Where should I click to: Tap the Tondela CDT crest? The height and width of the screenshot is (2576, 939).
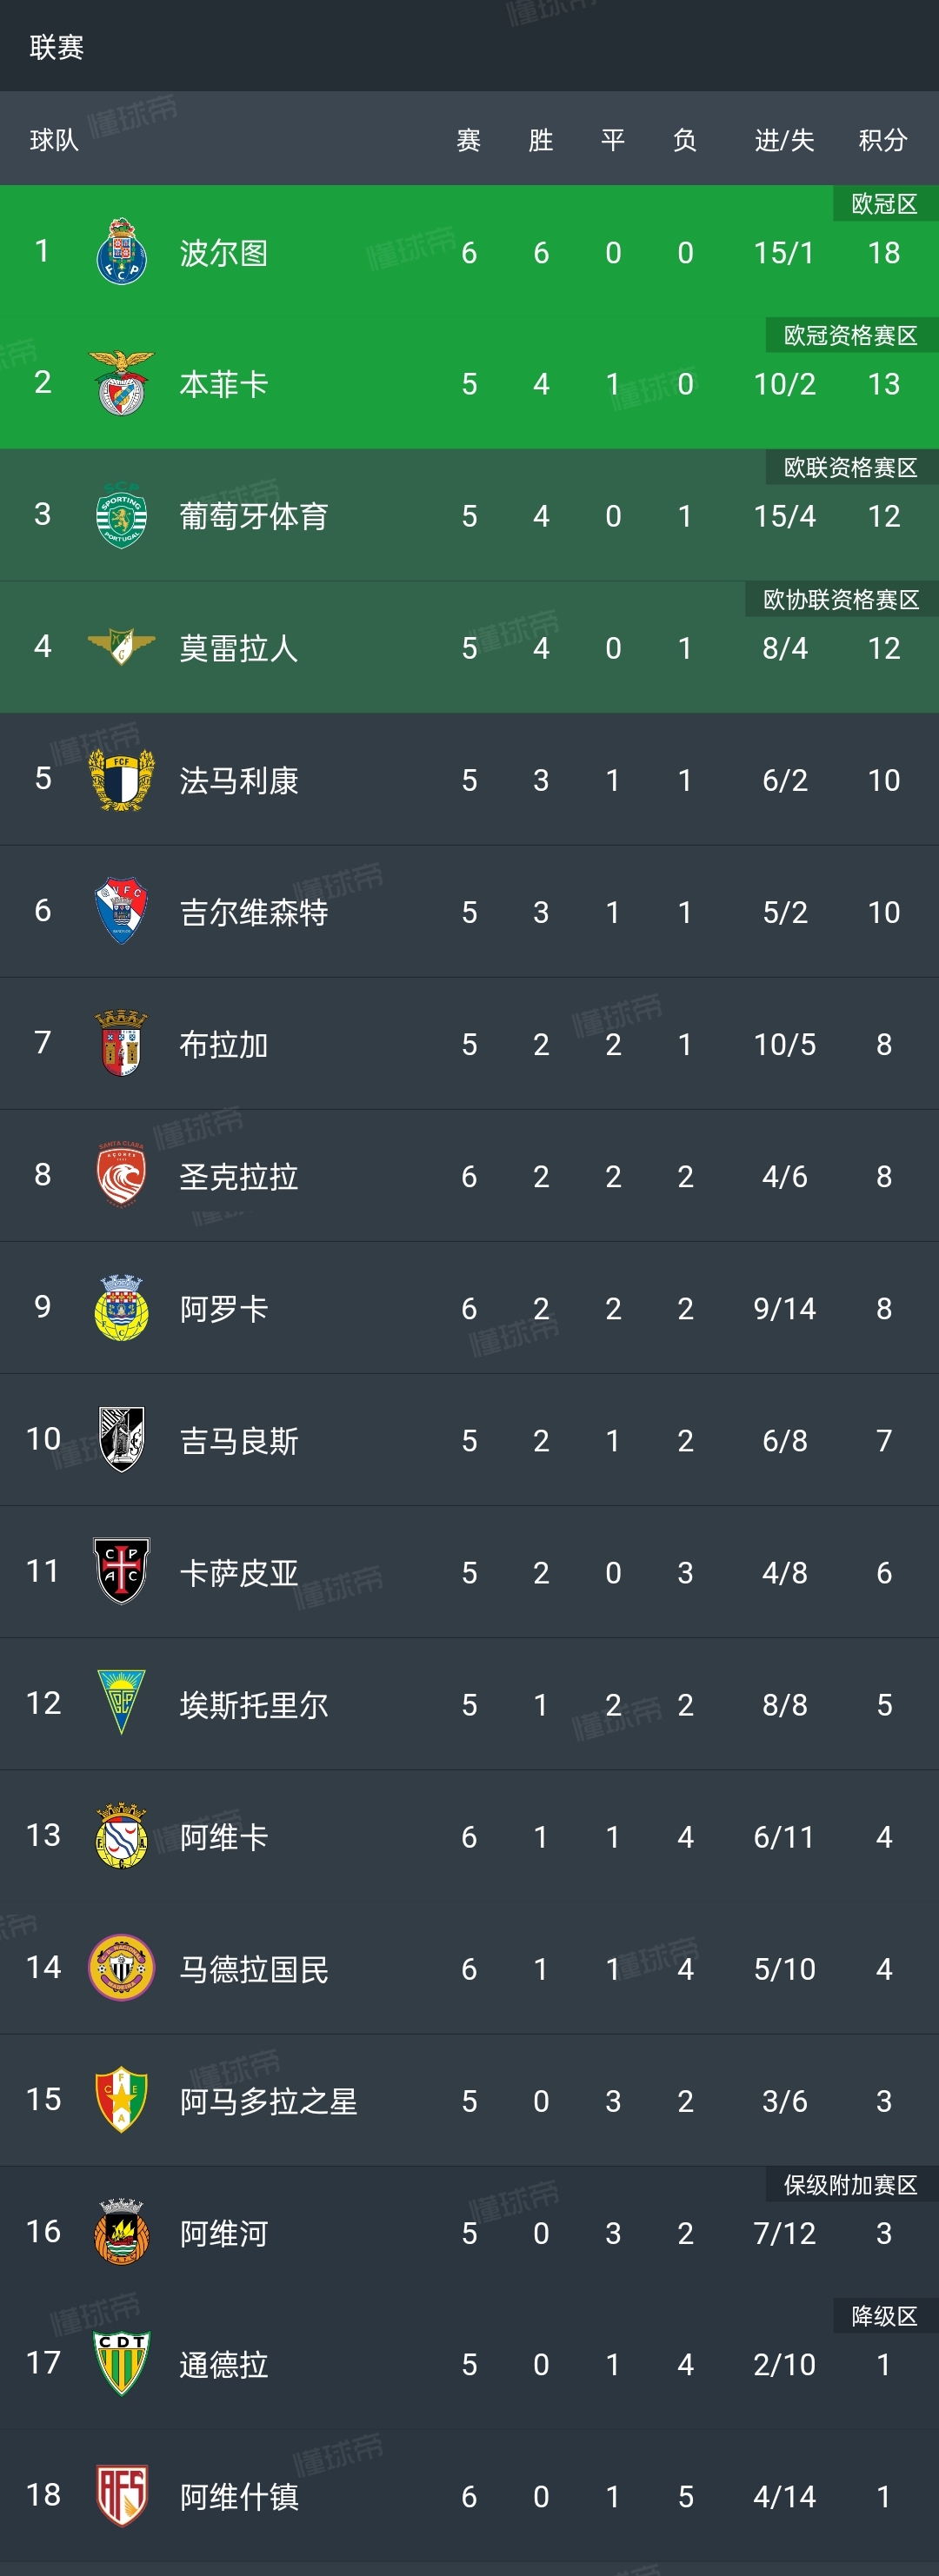(121, 2363)
